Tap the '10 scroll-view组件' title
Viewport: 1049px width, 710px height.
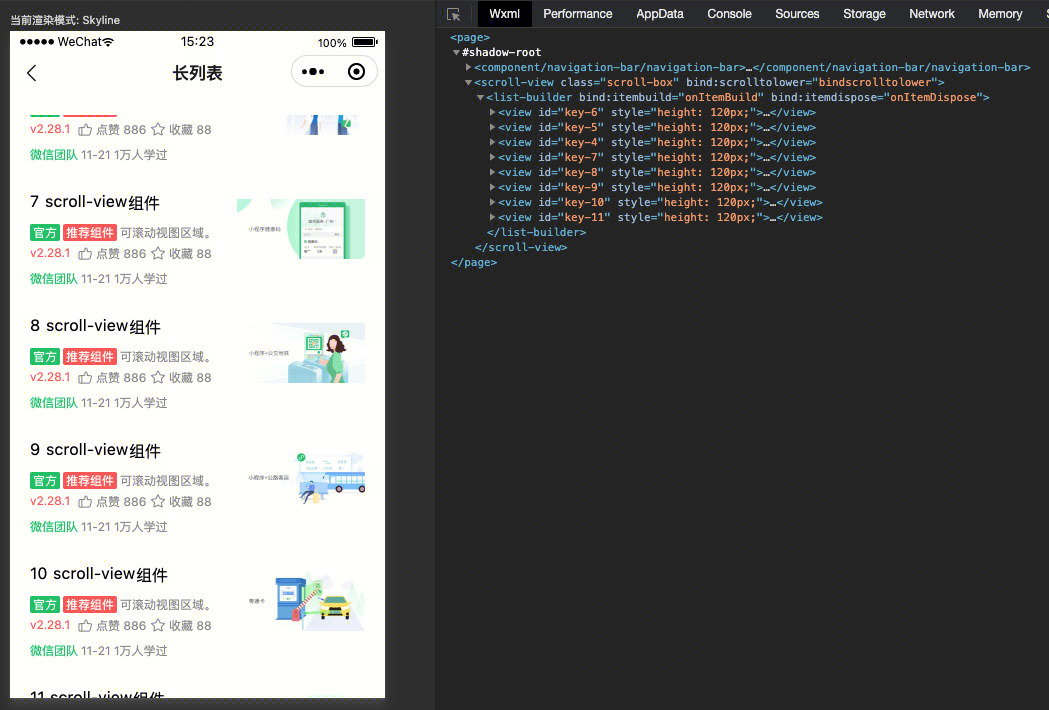pyautogui.click(x=99, y=574)
